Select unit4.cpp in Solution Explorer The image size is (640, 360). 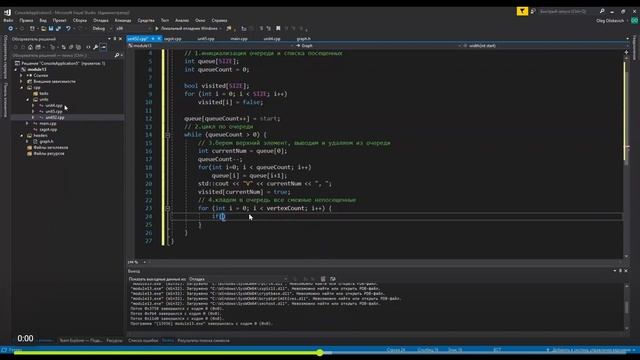(54, 106)
